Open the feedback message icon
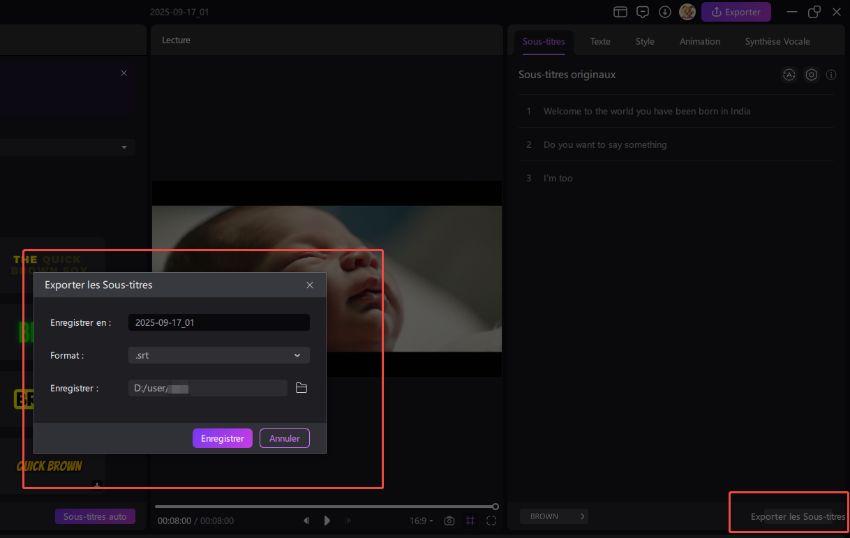850x538 pixels. point(643,12)
